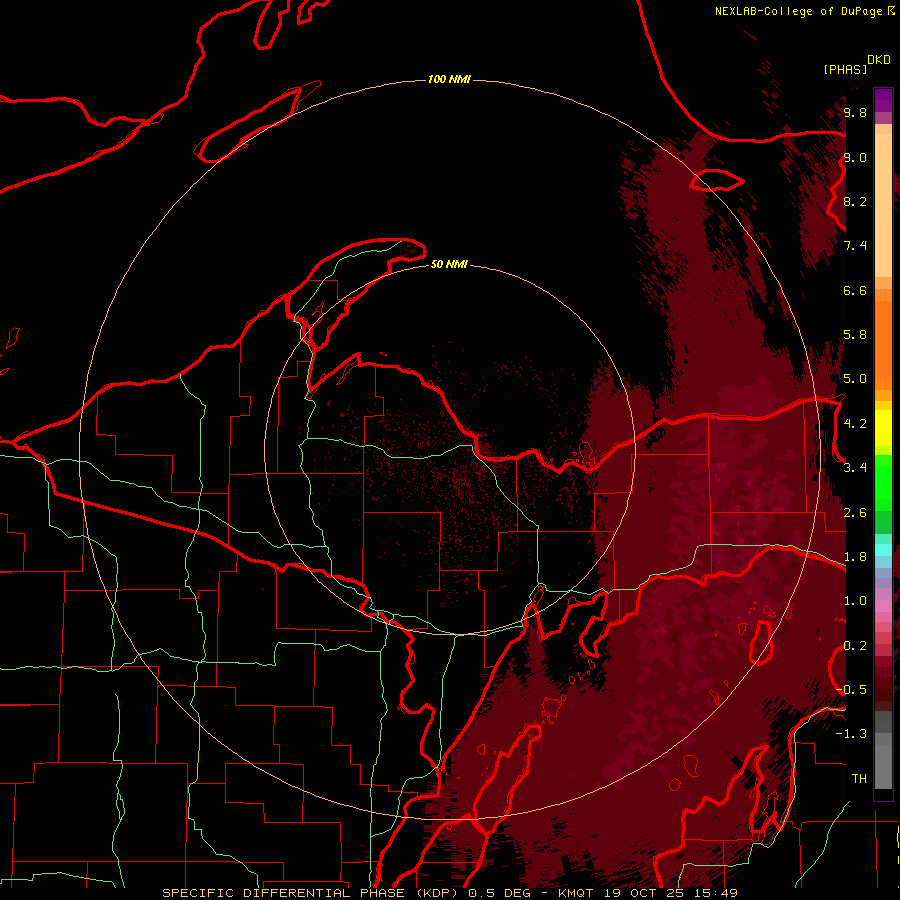900x900 pixels.
Task: Click the 100 NMI range ring label
Action: click(449, 79)
